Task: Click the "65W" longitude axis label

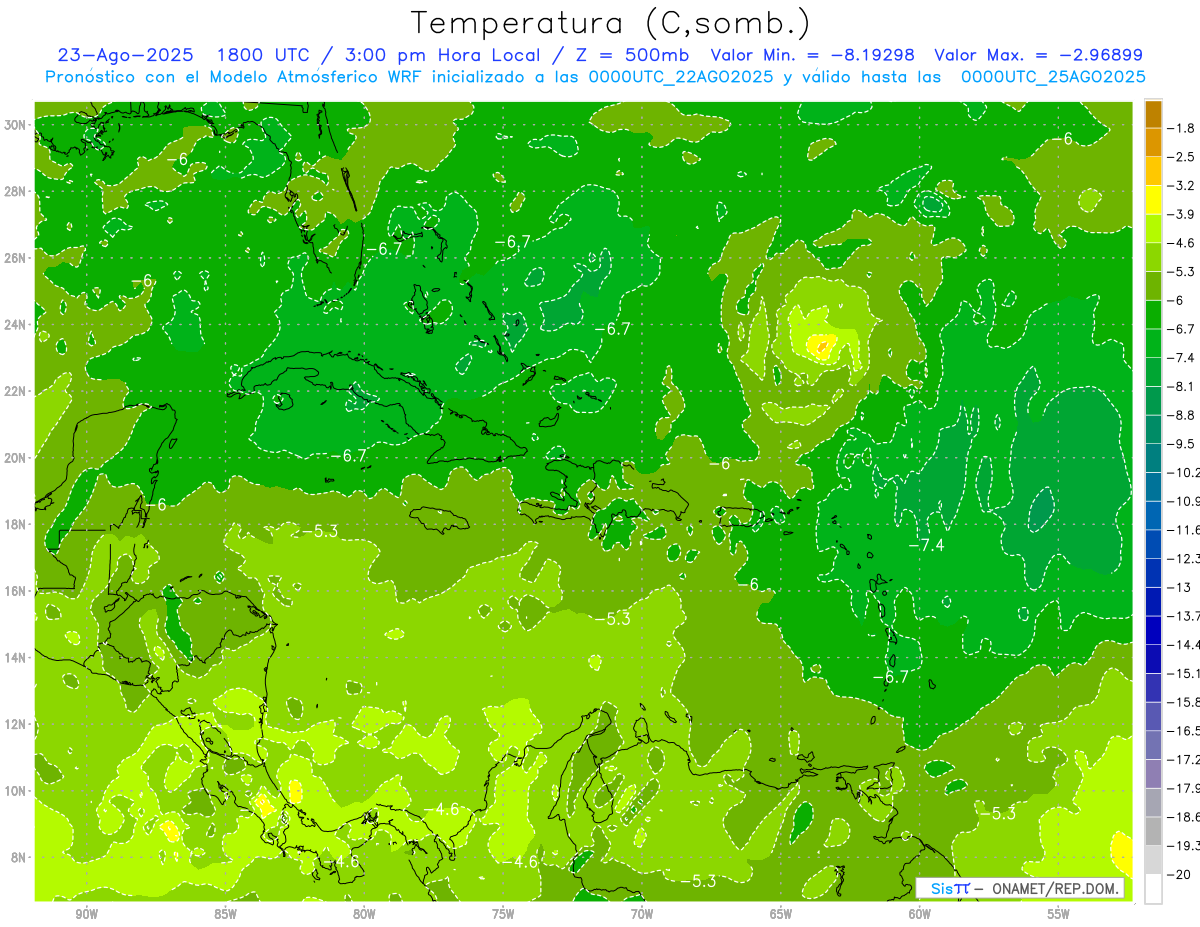Action: point(781,914)
